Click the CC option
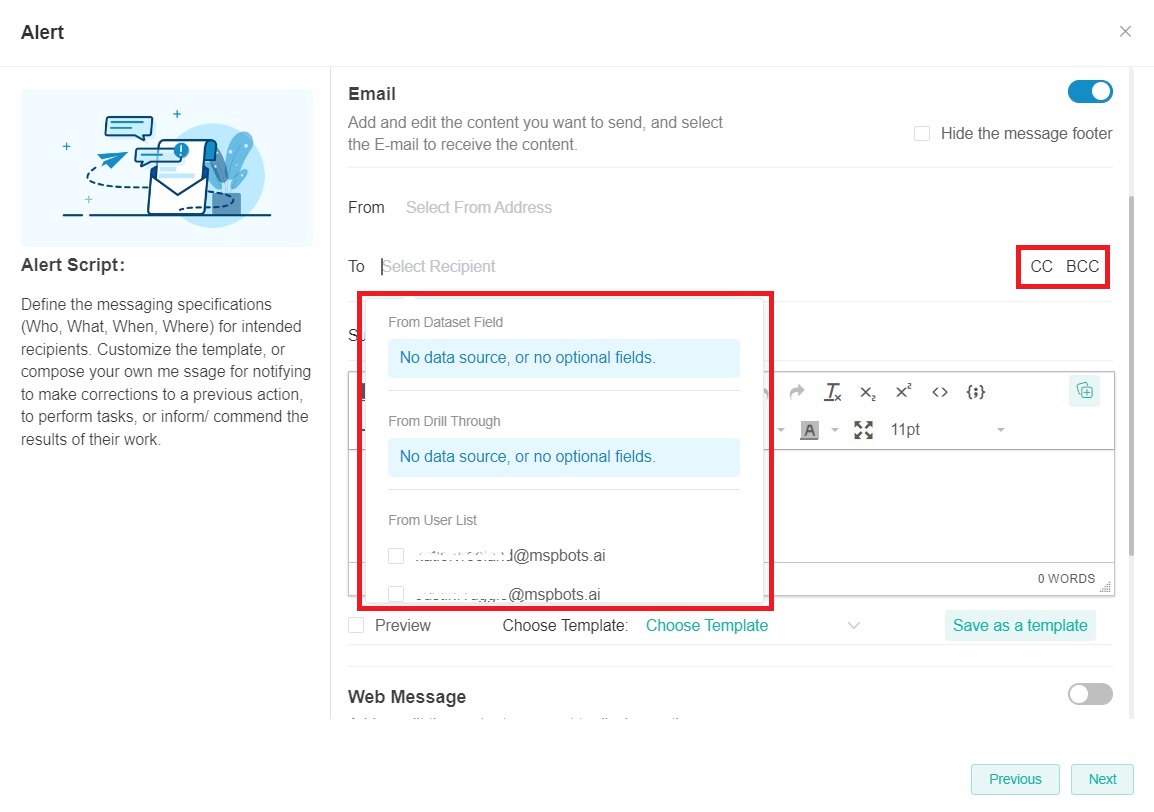 [x=1041, y=266]
